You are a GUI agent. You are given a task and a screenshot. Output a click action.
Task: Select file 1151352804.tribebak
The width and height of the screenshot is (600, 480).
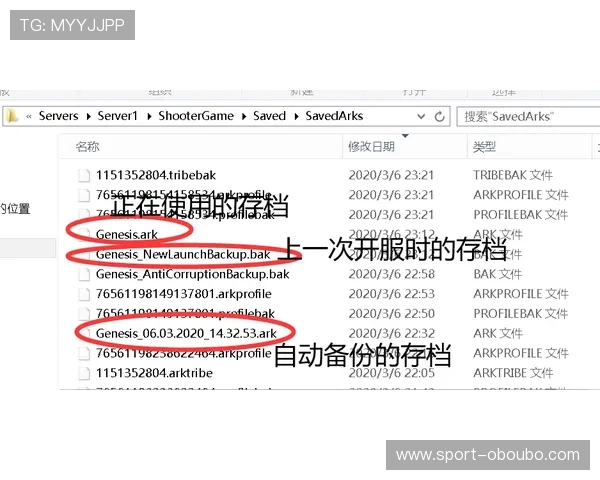pos(156,175)
